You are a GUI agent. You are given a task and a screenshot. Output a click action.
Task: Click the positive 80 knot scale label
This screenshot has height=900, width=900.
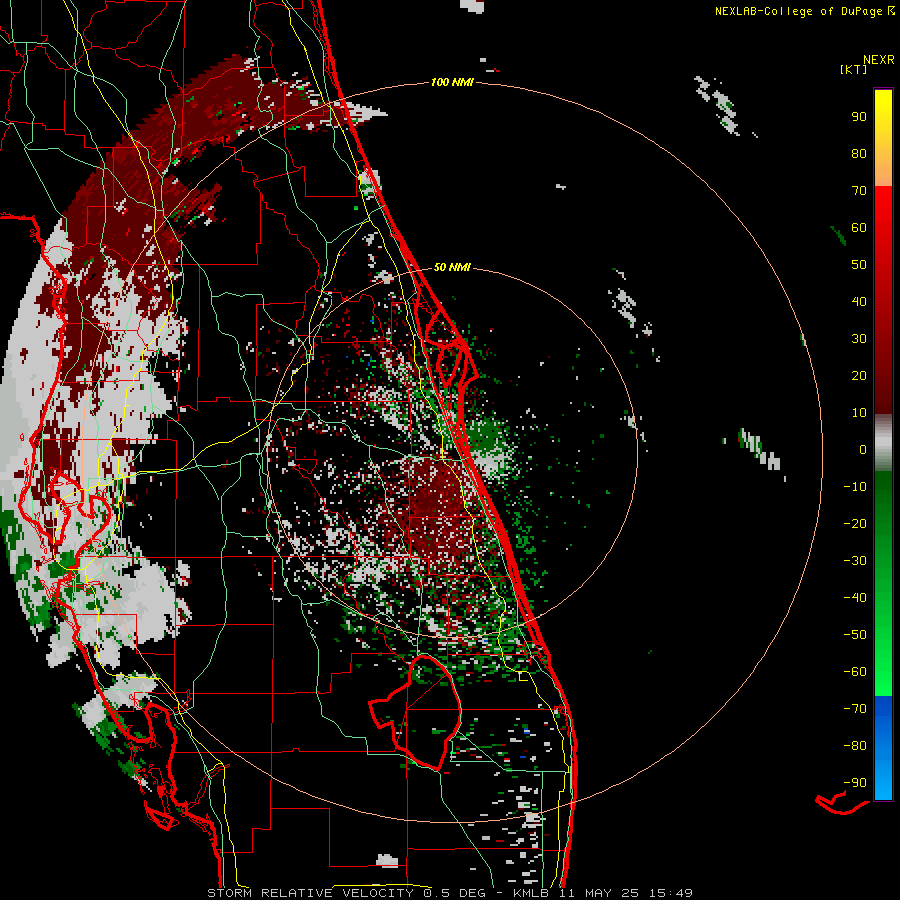tap(859, 153)
